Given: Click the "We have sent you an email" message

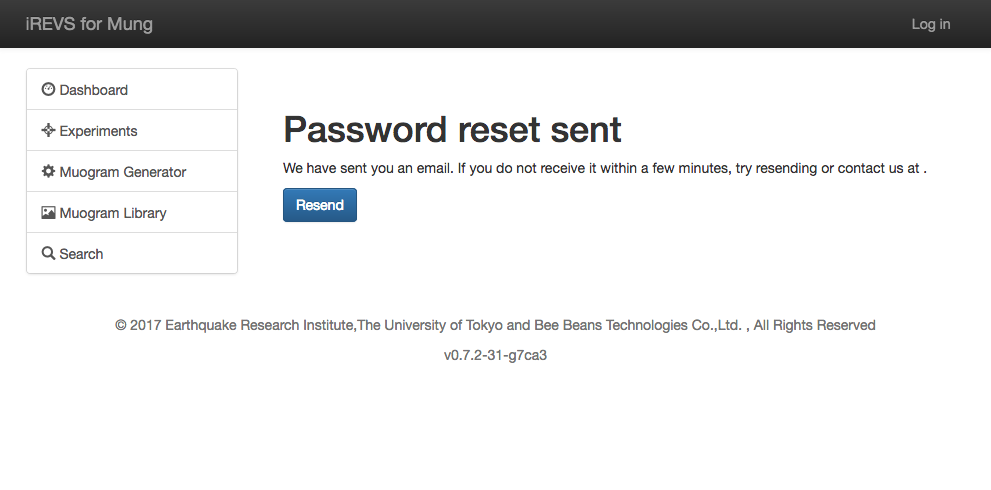Looking at the screenshot, I should click(x=368, y=168).
